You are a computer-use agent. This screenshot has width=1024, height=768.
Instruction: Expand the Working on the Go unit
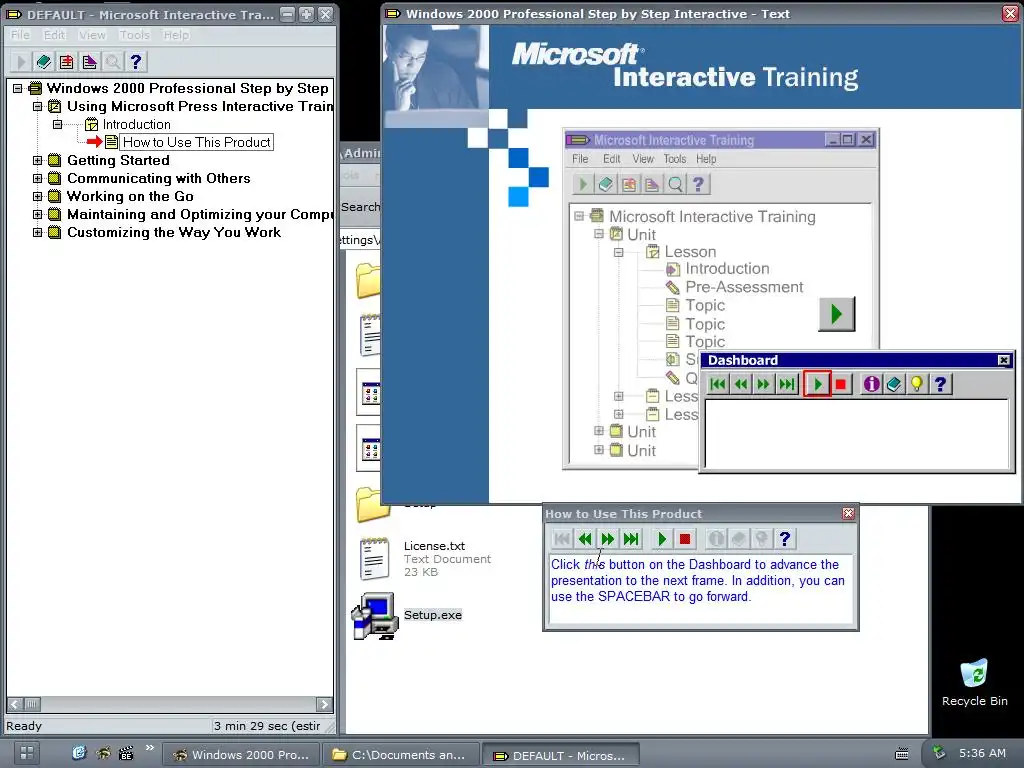coord(38,196)
